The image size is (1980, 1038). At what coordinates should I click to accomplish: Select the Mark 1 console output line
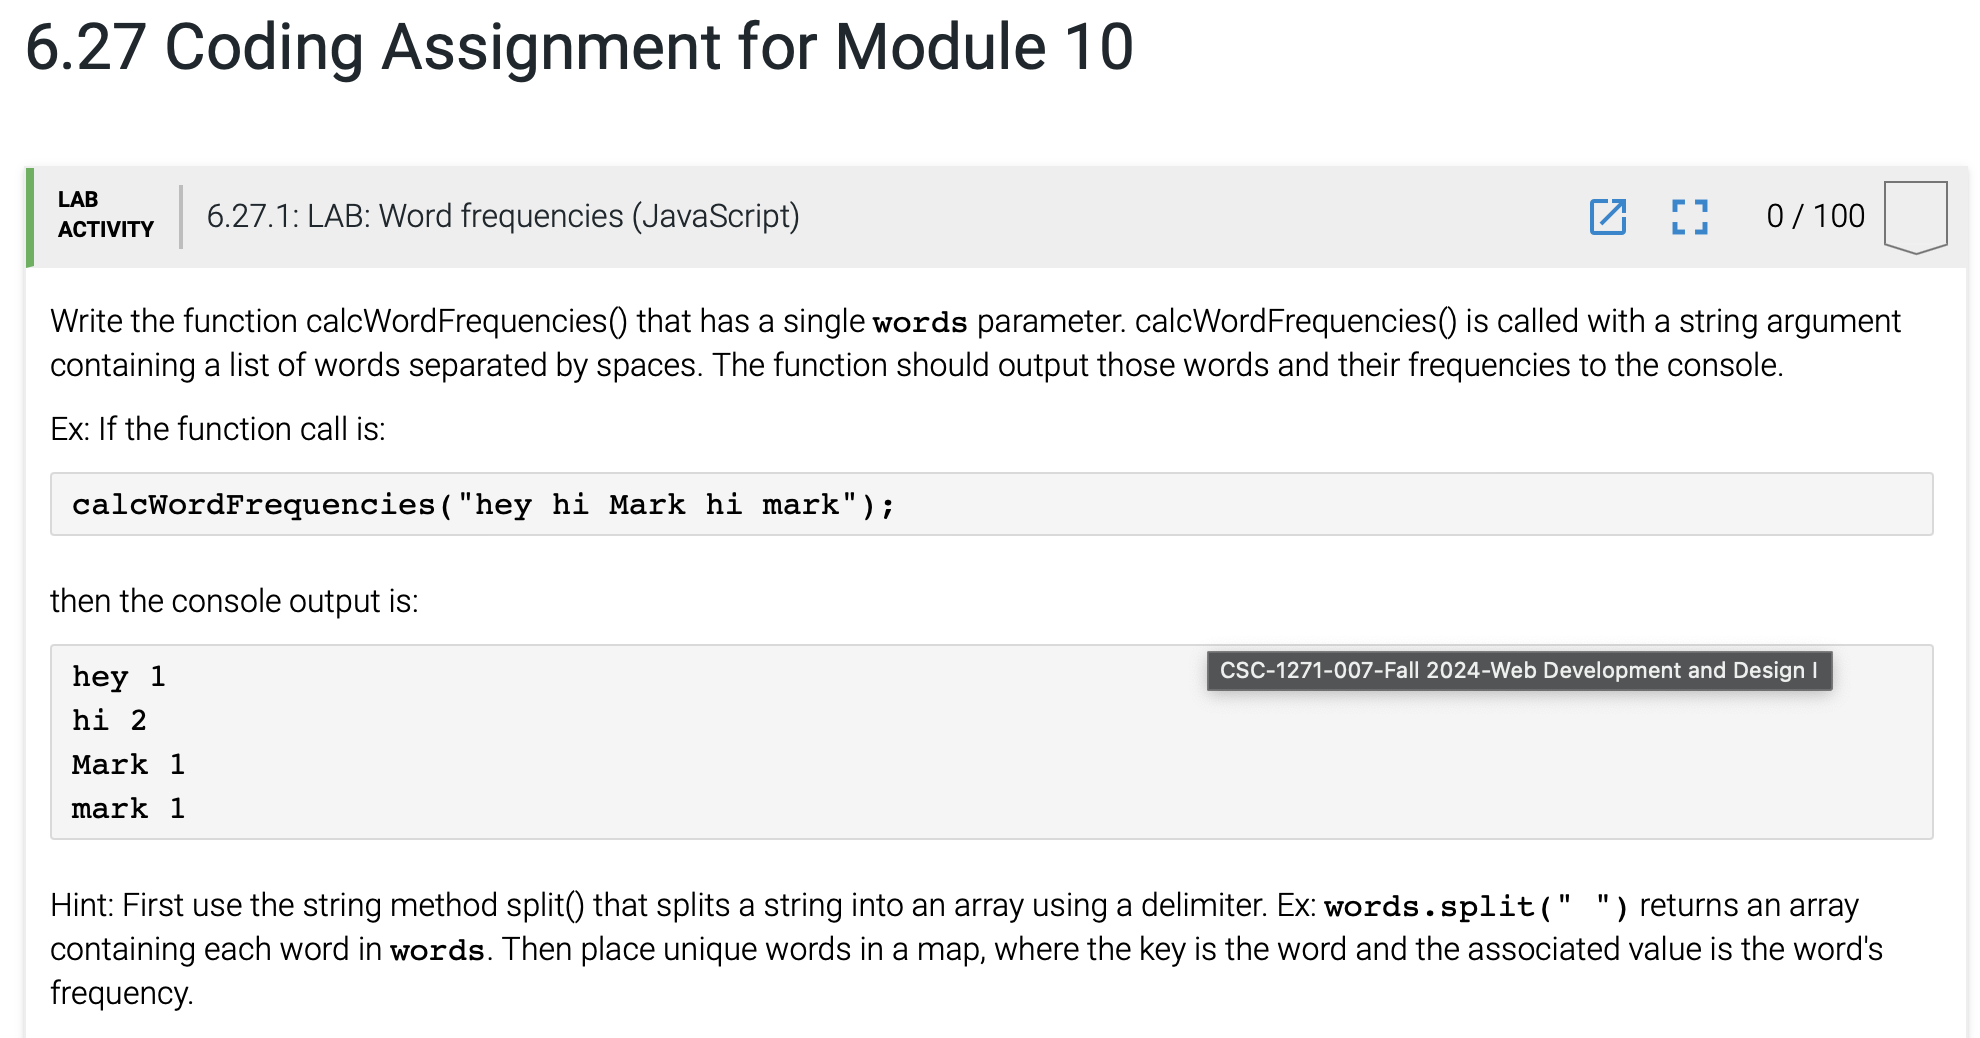127,764
